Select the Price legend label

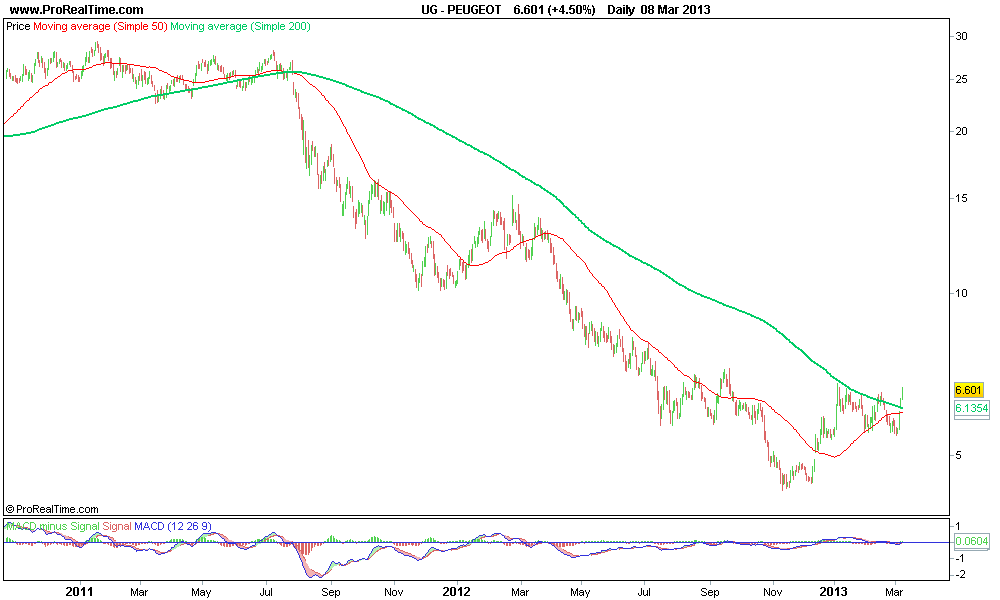pyautogui.click(x=18, y=27)
